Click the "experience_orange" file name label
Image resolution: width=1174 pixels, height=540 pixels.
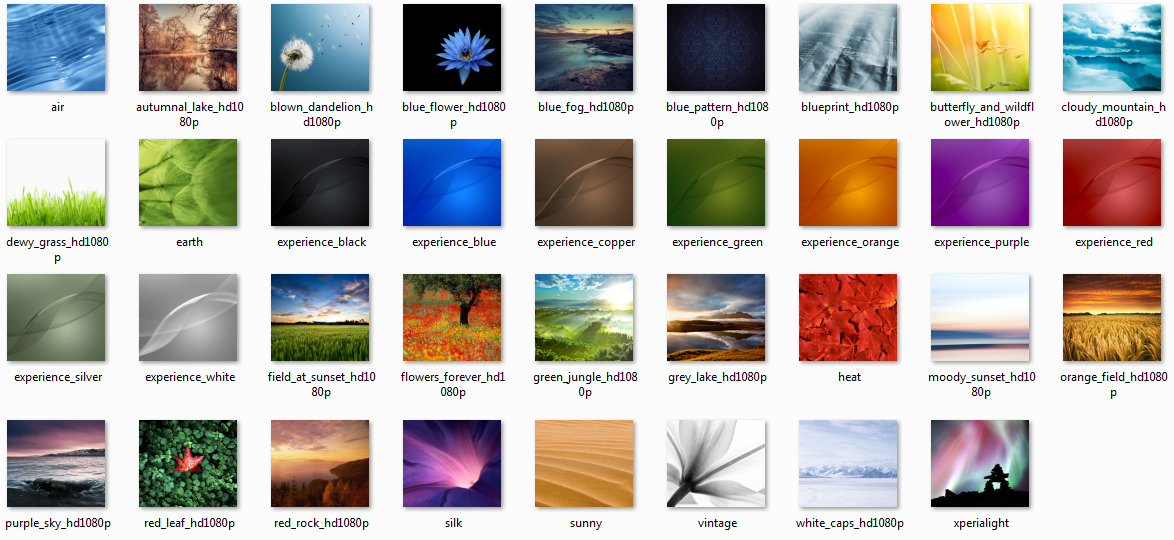[850, 242]
